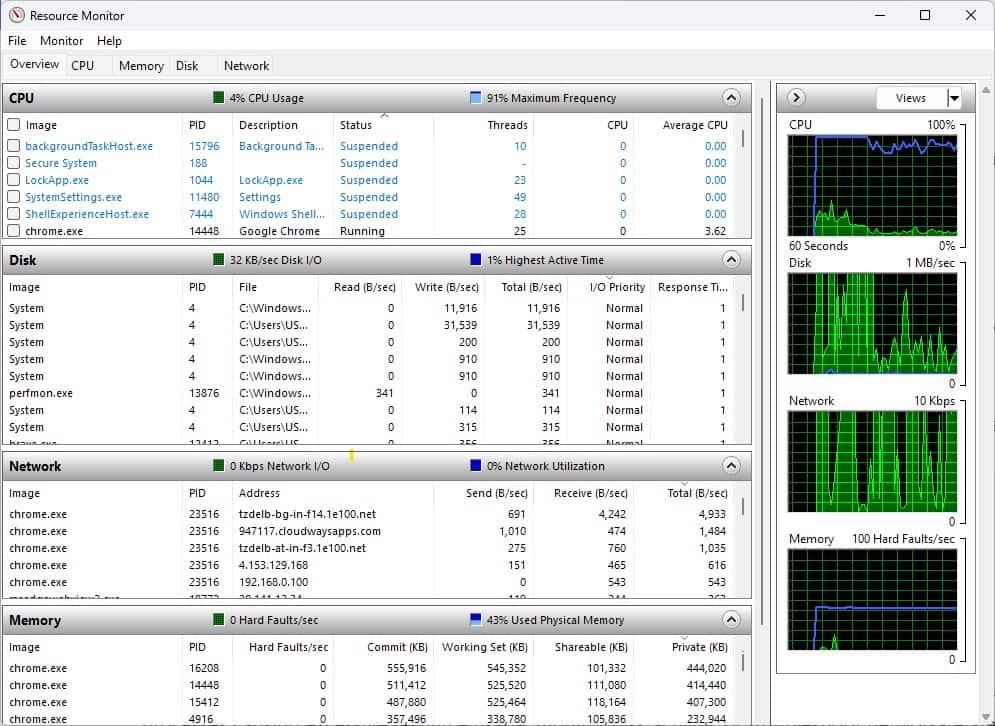Image resolution: width=995 pixels, height=726 pixels.
Task: Click the Views button
Action: coord(911,98)
